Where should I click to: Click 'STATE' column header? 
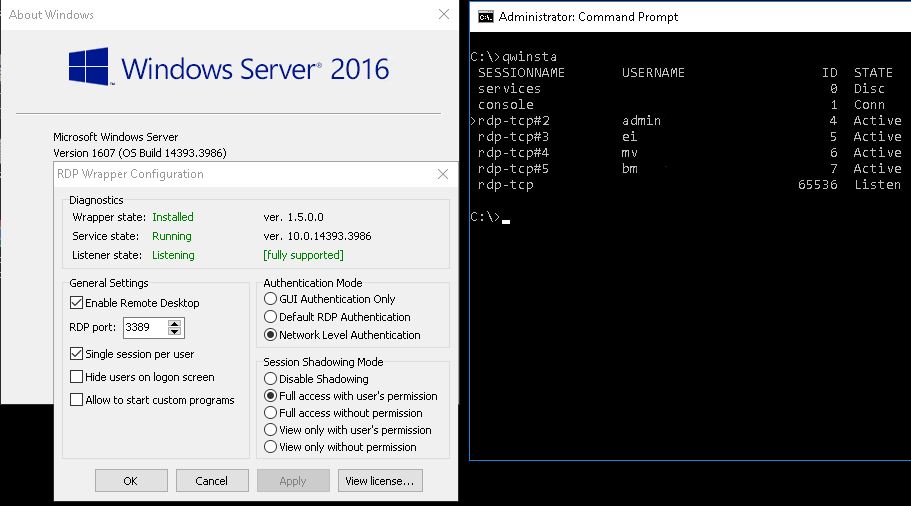(x=873, y=73)
